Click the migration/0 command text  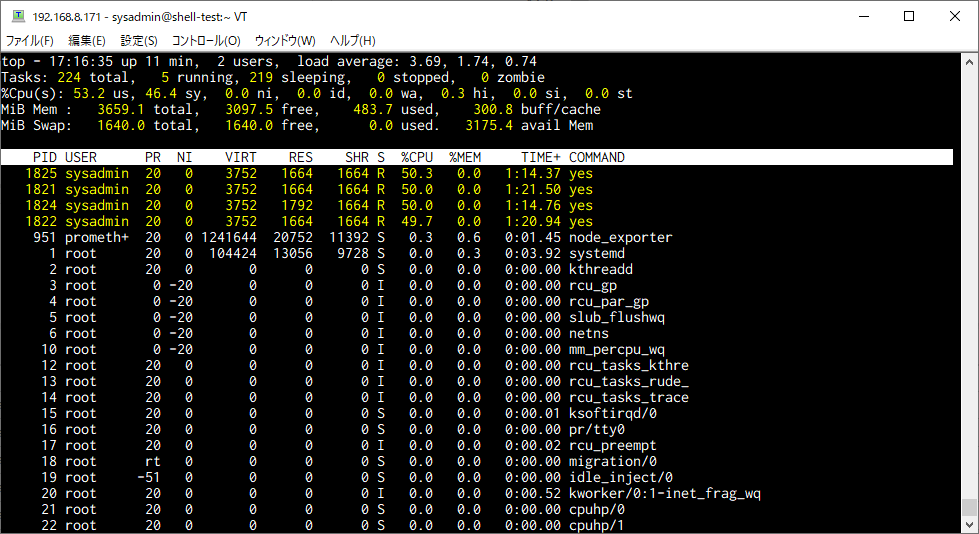[613, 462]
